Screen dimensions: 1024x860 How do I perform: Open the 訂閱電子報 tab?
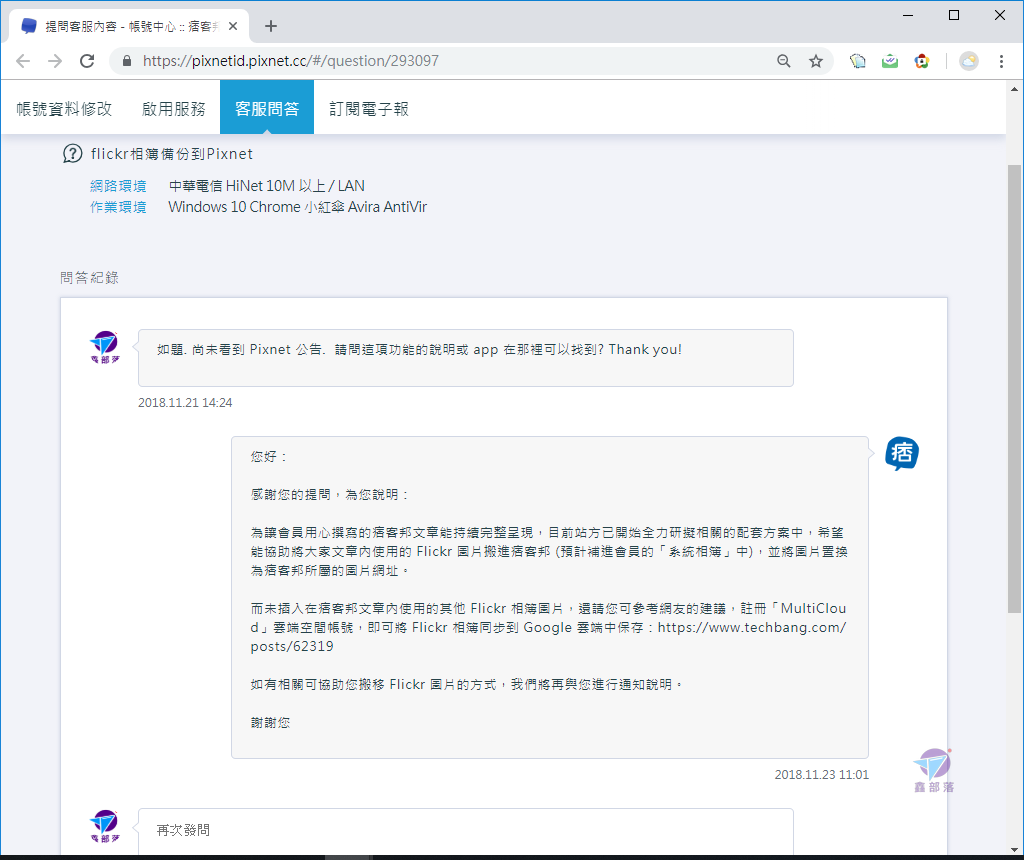369,109
